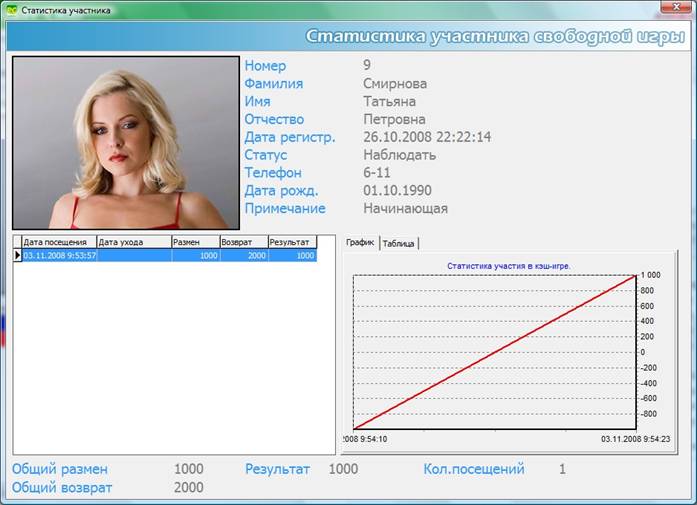Viewport: 697px width, 505px height.
Task: Select the visit row dated 03.11.2008 9:53:57
Action: (x=60, y=256)
